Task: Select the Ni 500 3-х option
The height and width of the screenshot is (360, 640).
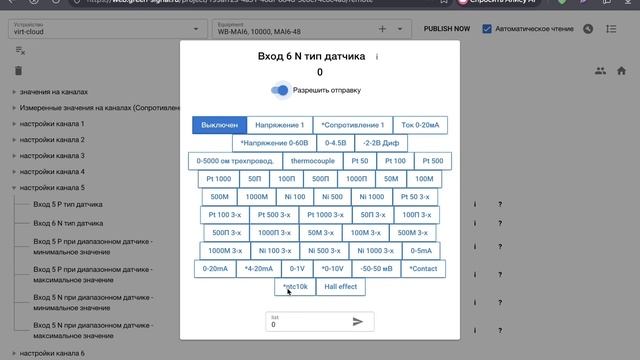Action: point(324,251)
